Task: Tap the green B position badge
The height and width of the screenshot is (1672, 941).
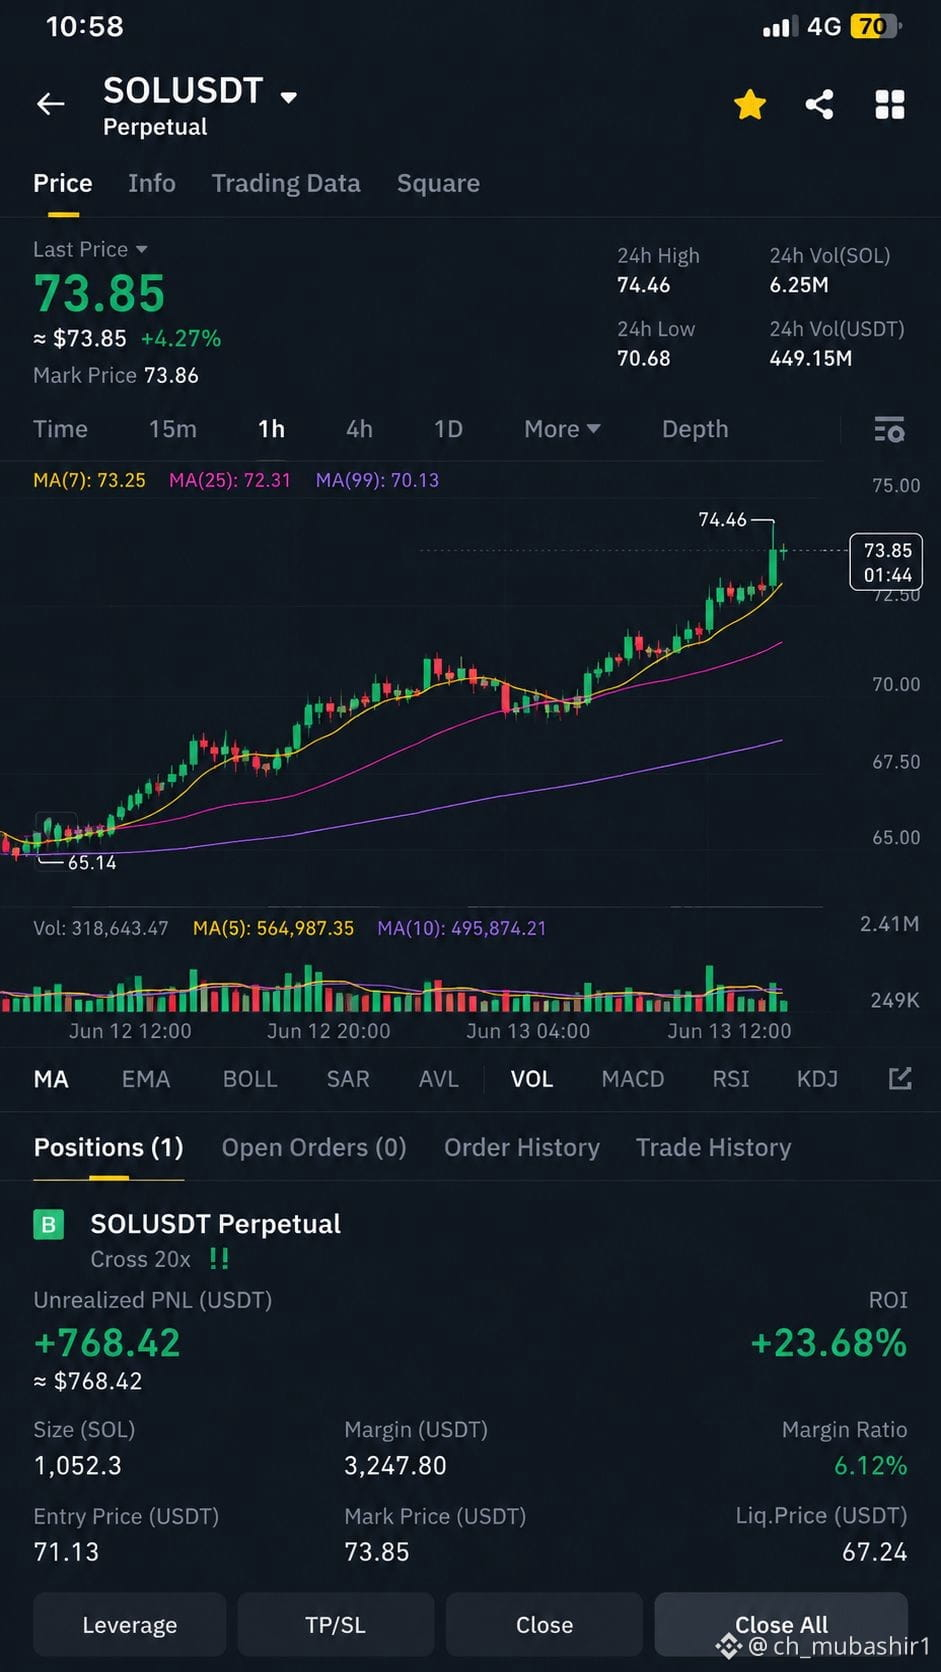Action: click(x=48, y=1224)
